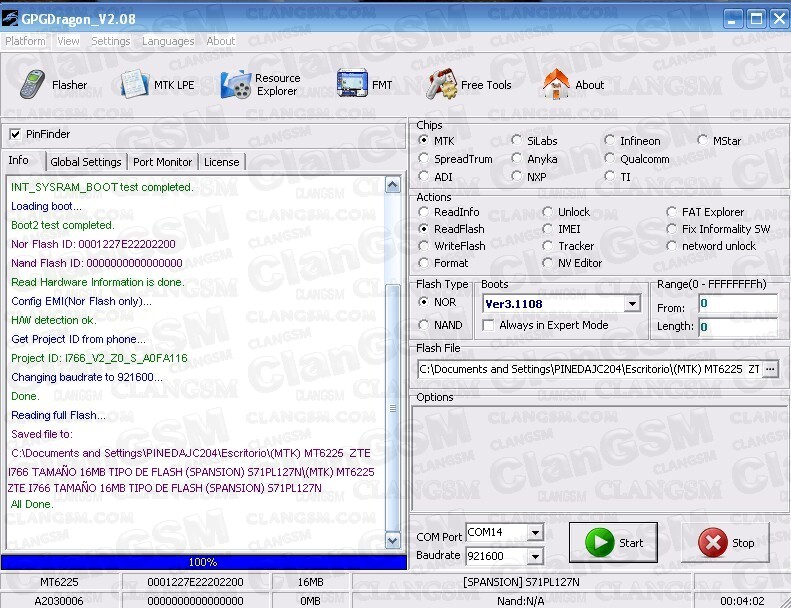This screenshot has height=608, width=791.
Task: Open the Languages menu
Action: coord(168,41)
